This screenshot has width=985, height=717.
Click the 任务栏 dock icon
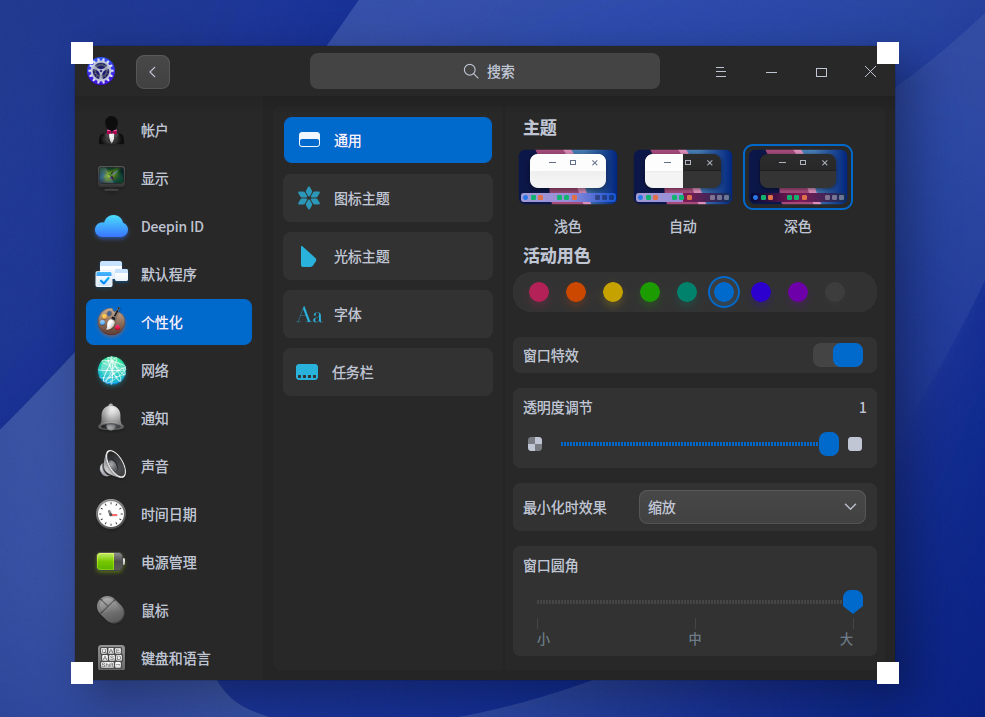307,372
